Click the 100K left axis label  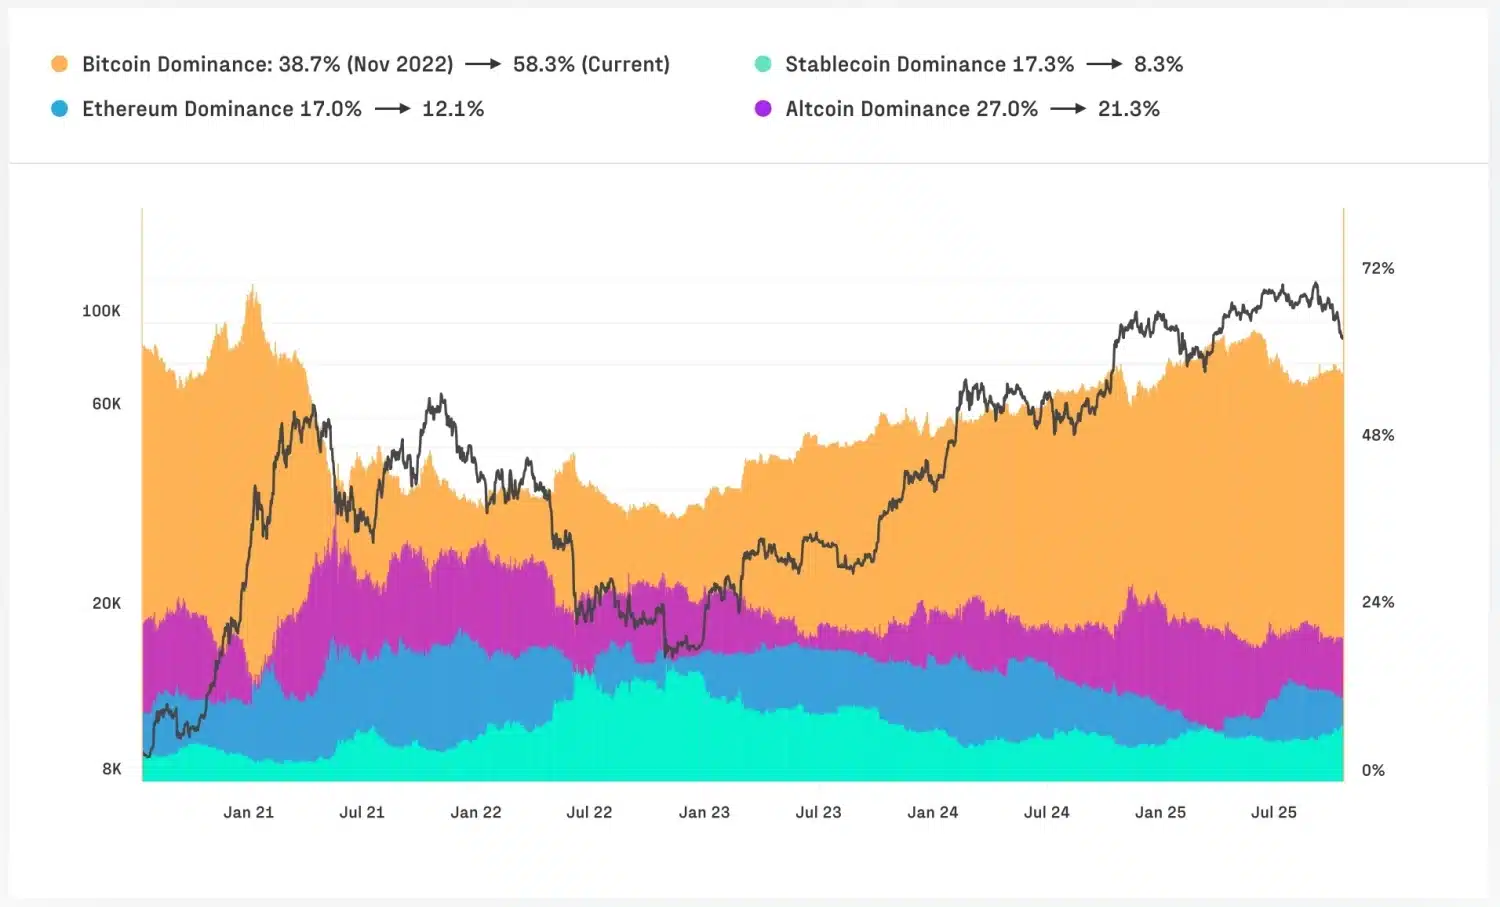pyautogui.click(x=101, y=311)
